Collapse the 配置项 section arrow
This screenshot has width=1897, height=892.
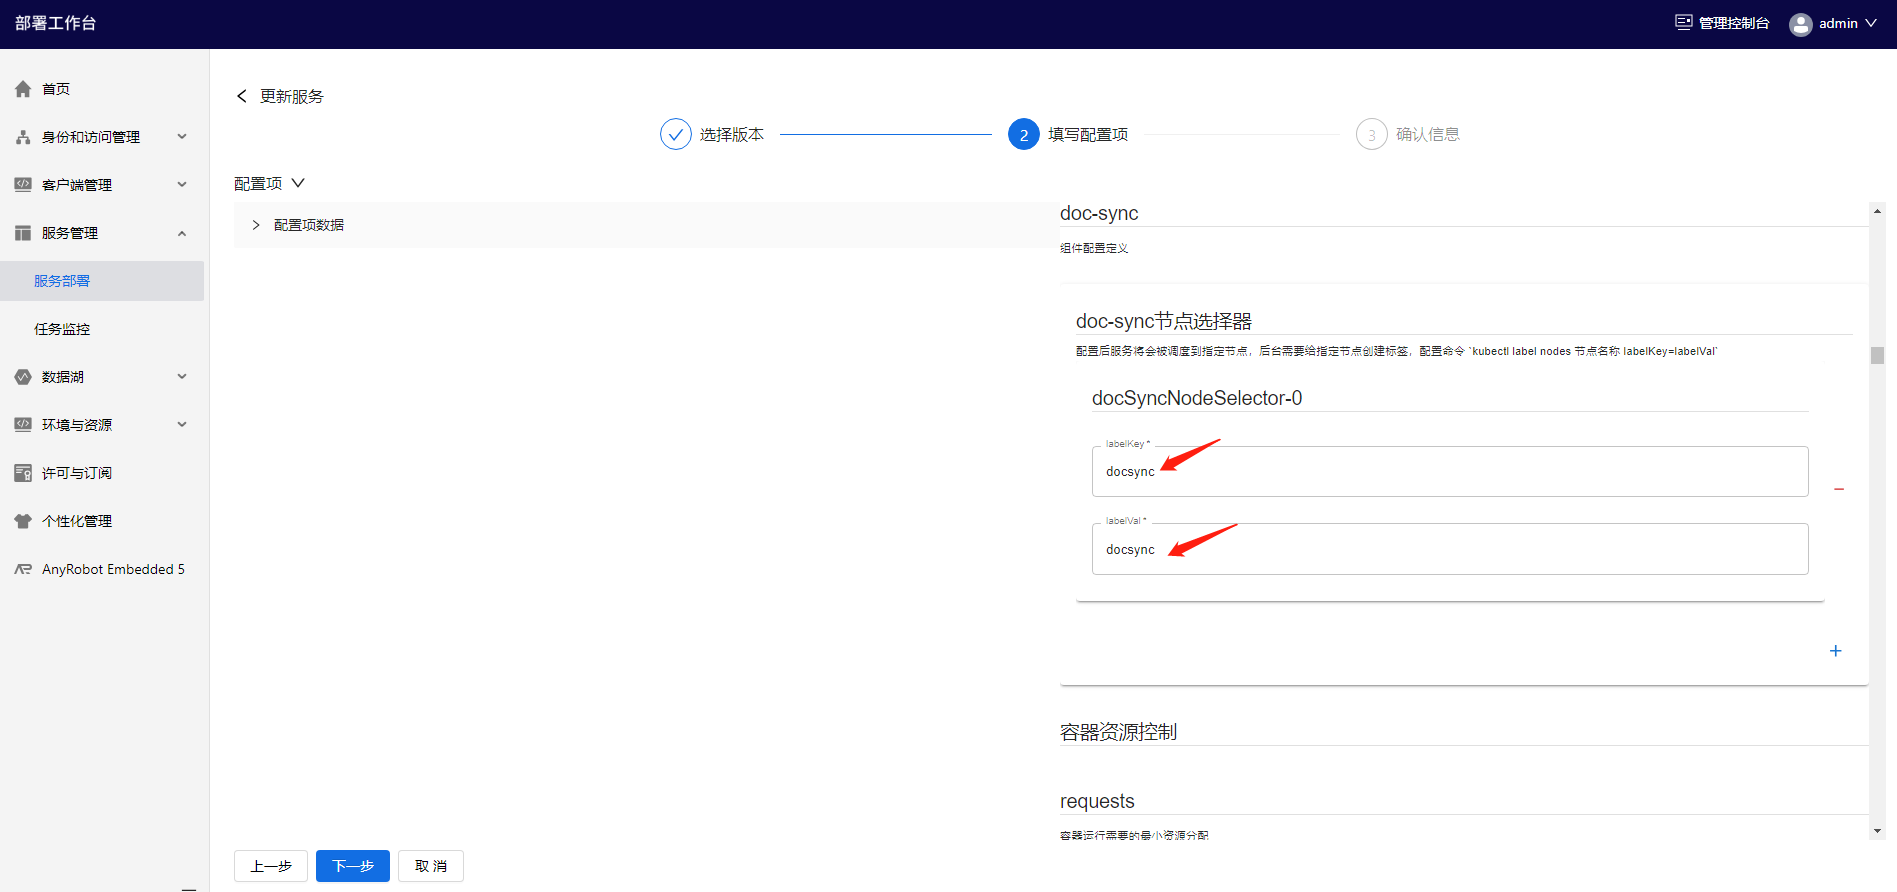298,183
